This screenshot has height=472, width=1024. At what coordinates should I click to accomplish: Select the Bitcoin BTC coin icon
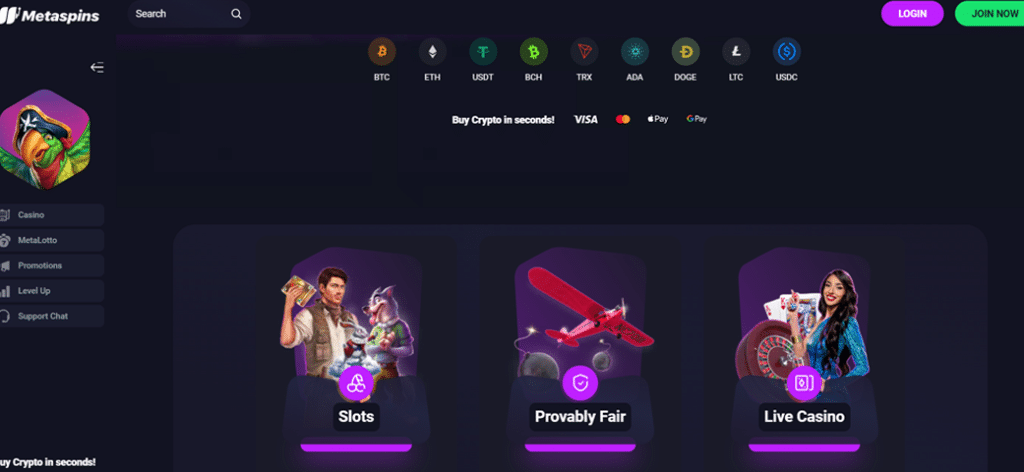point(382,52)
